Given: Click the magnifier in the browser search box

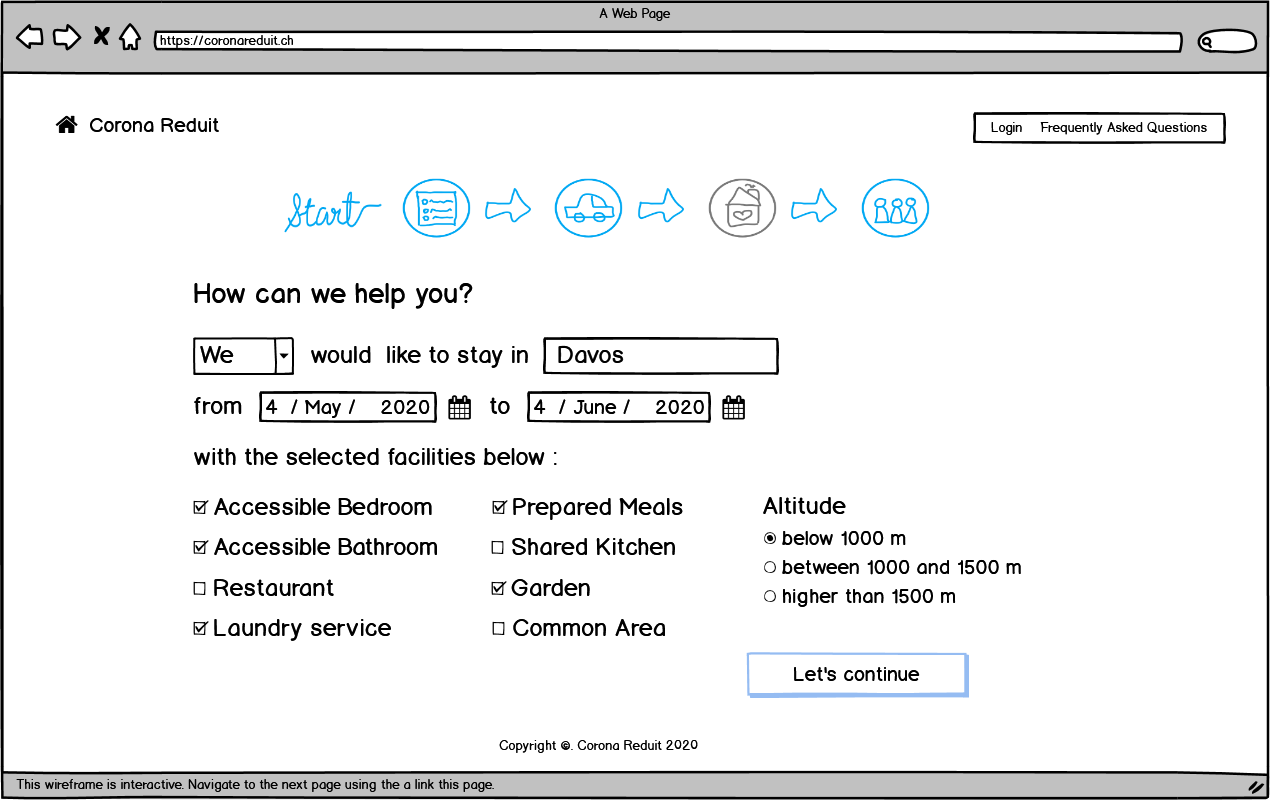Looking at the screenshot, I should click(1208, 42).
